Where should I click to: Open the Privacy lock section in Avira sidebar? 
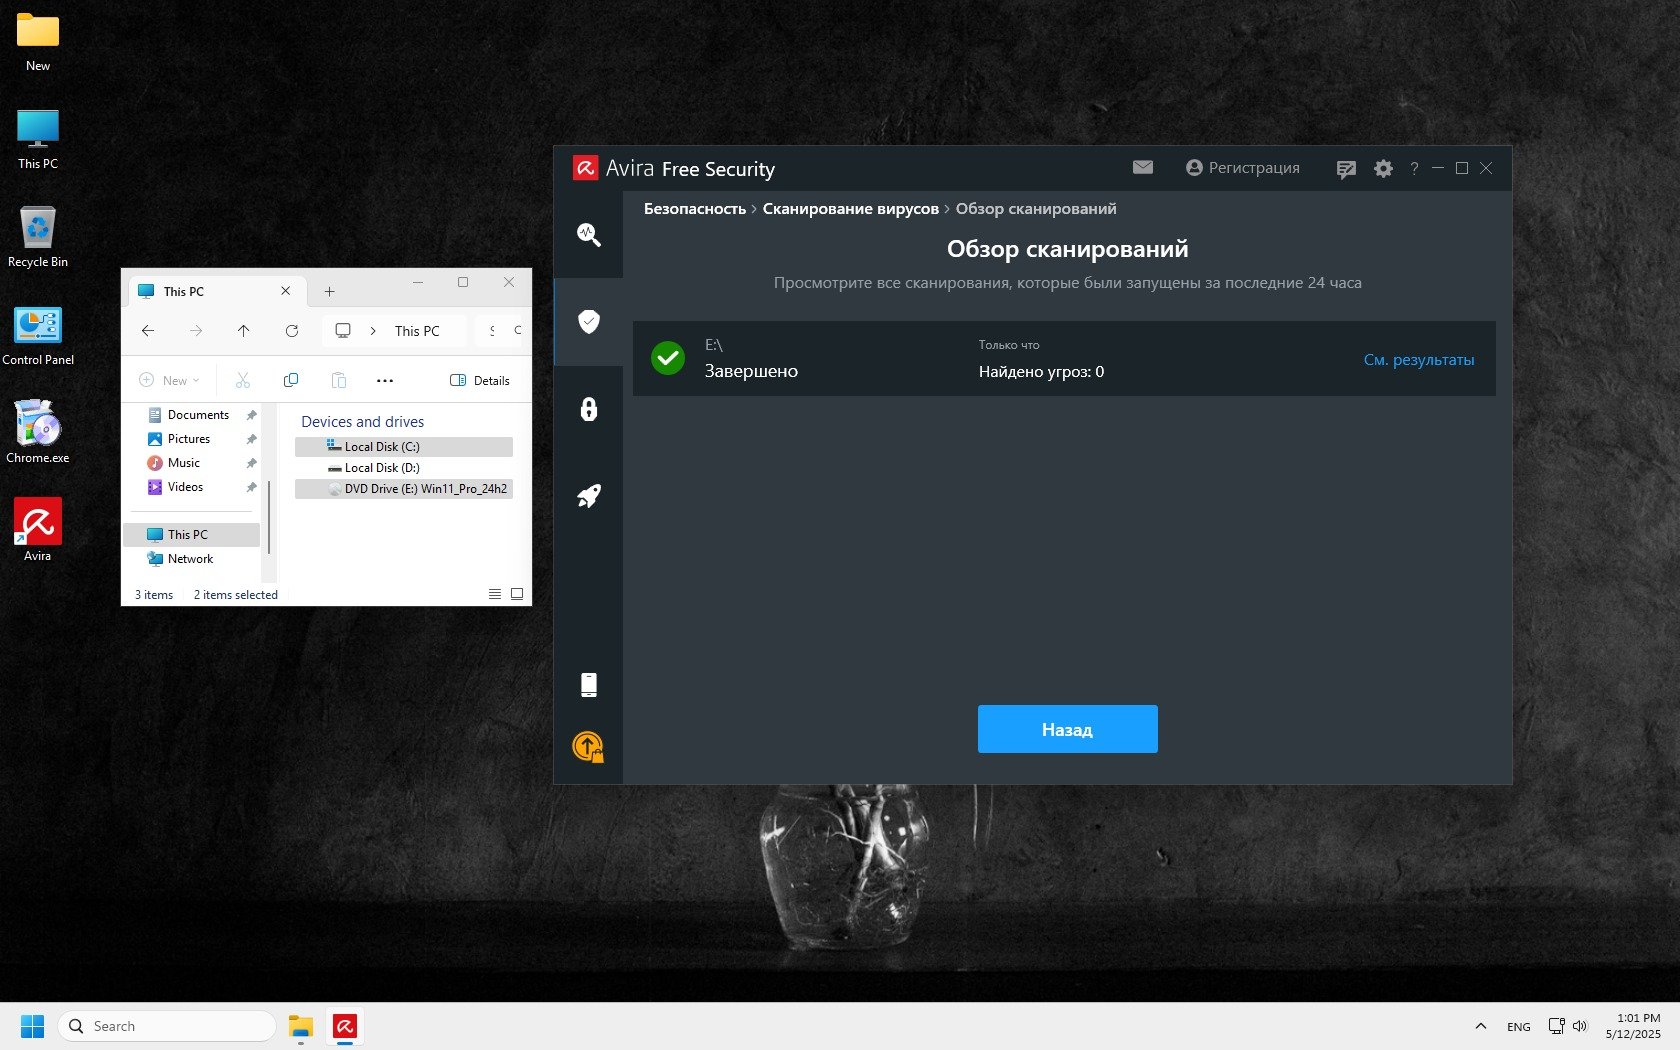(589, 409)
